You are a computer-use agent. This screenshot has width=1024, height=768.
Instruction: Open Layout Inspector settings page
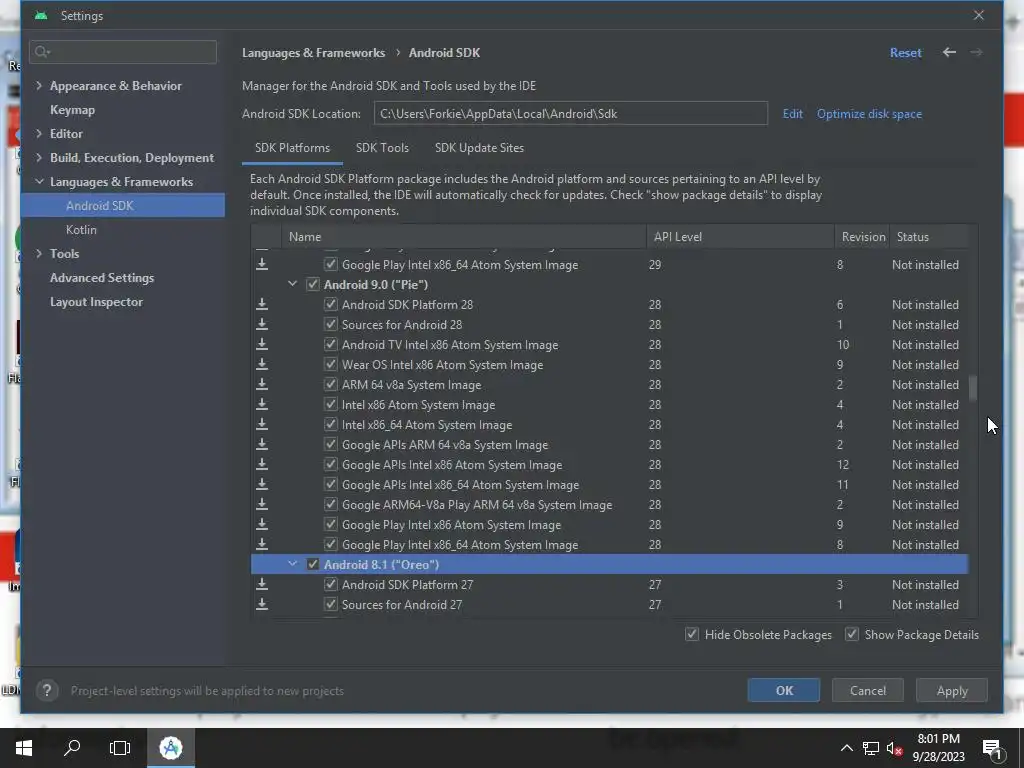point(96,302)
